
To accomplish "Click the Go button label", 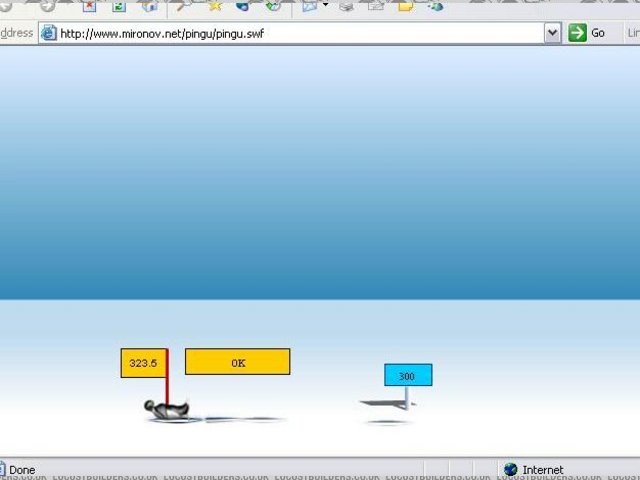I will [598, 33].
